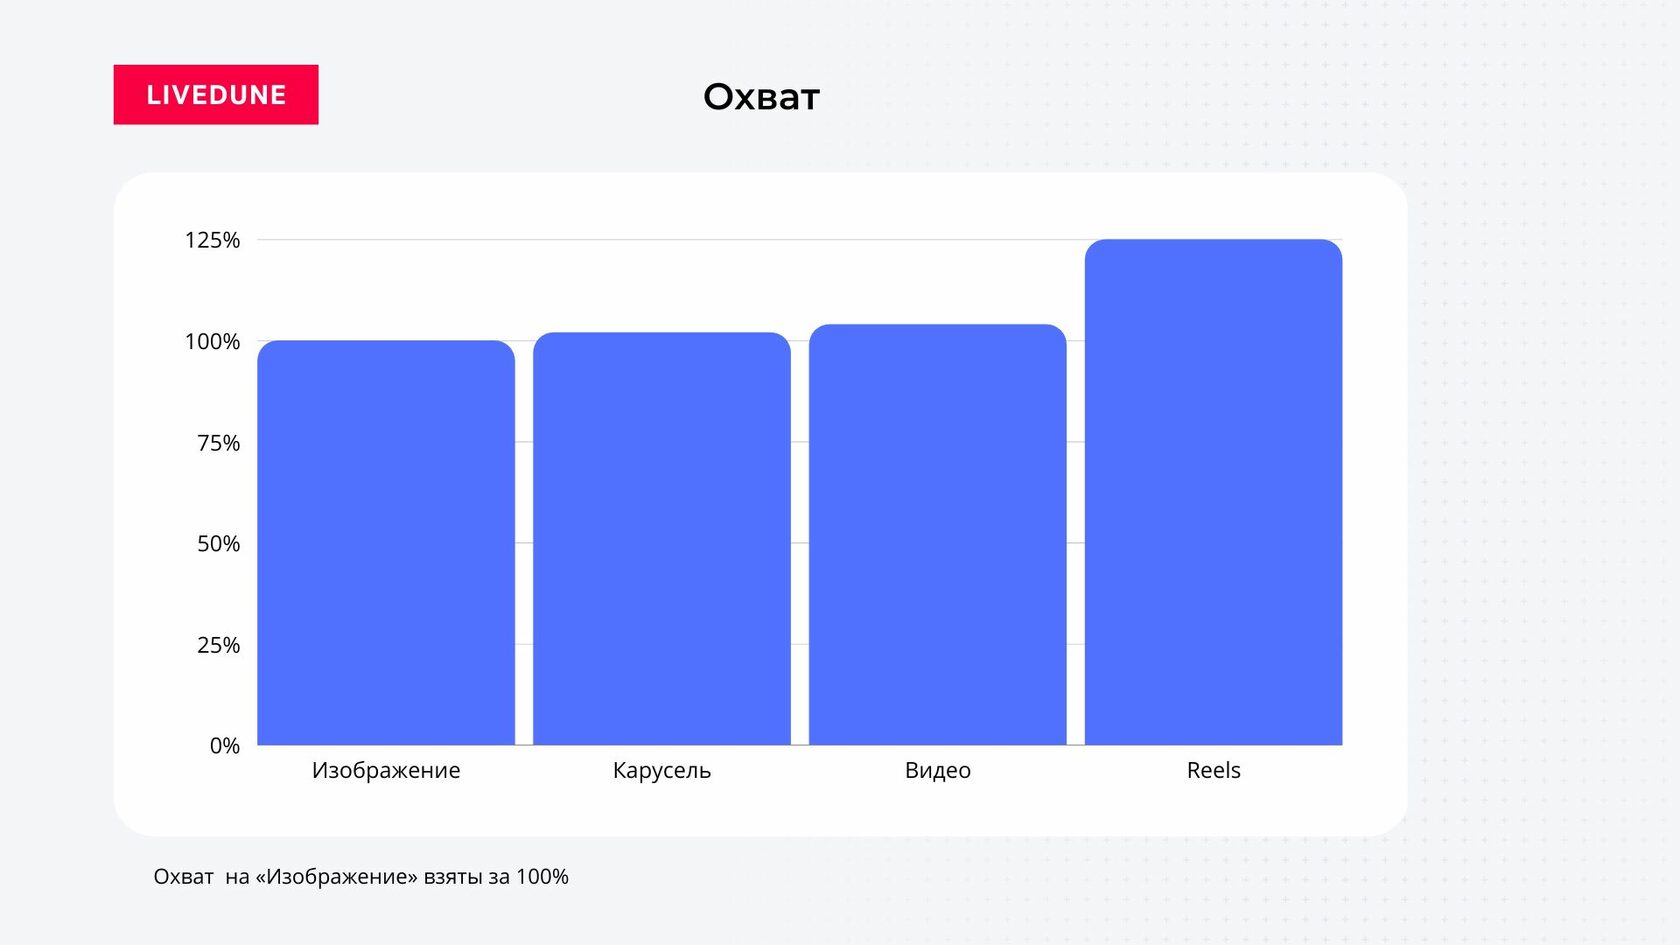The image size is (1680, 945).
Task: Click the Изображение axis label
Action: [x=386, y=771]
